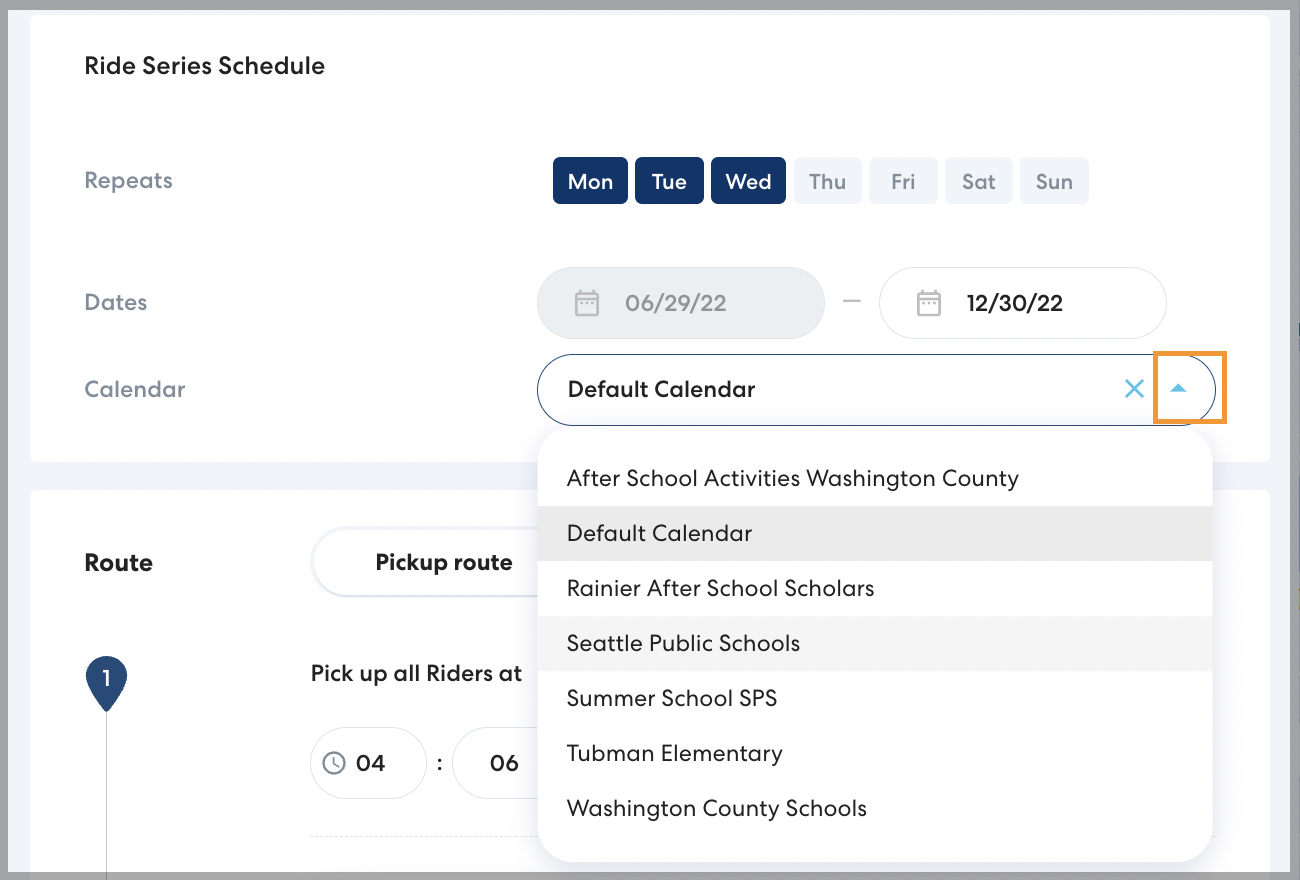Toggle Thursday in the Repeats selector
This screenshot has height=880, width=1300.
(827, 180)
